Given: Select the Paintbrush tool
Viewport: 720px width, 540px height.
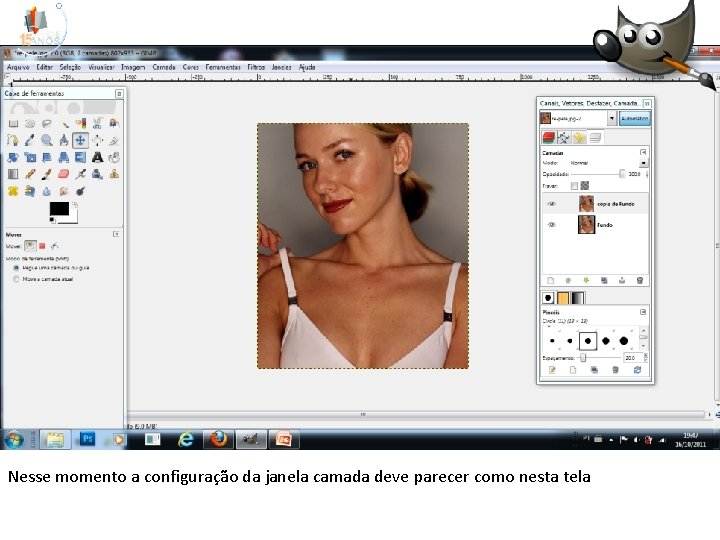Looking at the screenshot, I should point(46,174).
